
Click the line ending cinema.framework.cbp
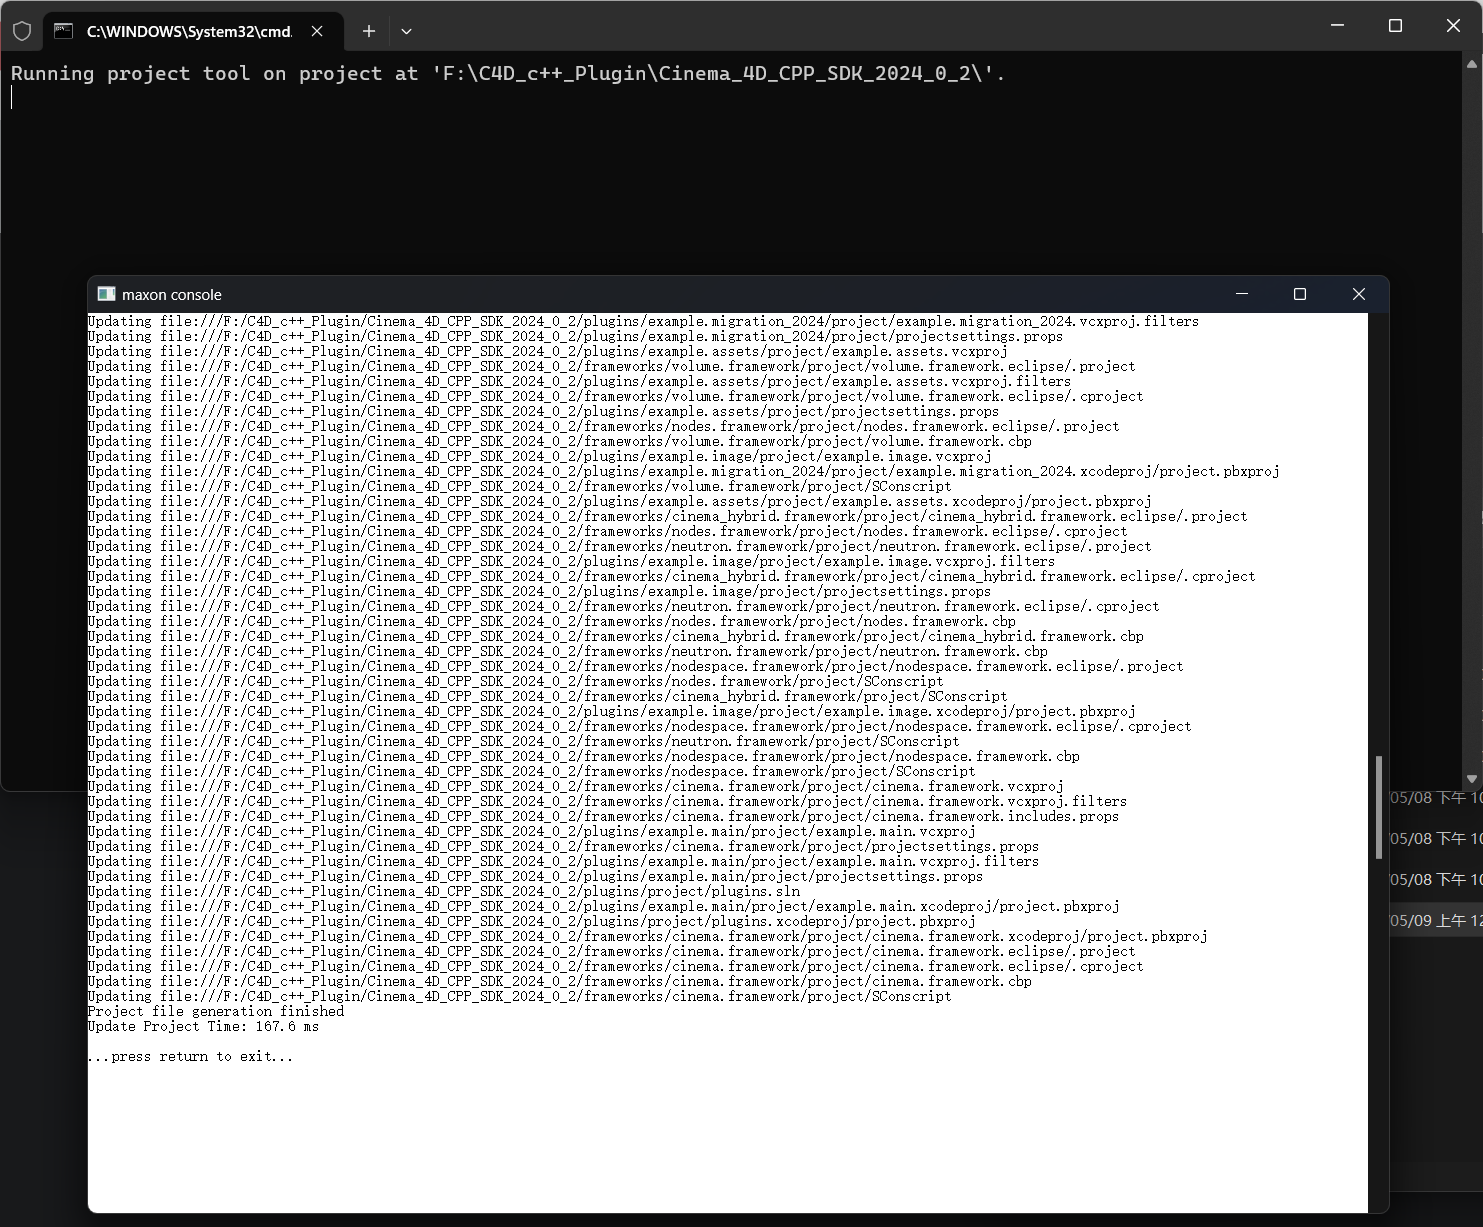click(x=560, y=981)
